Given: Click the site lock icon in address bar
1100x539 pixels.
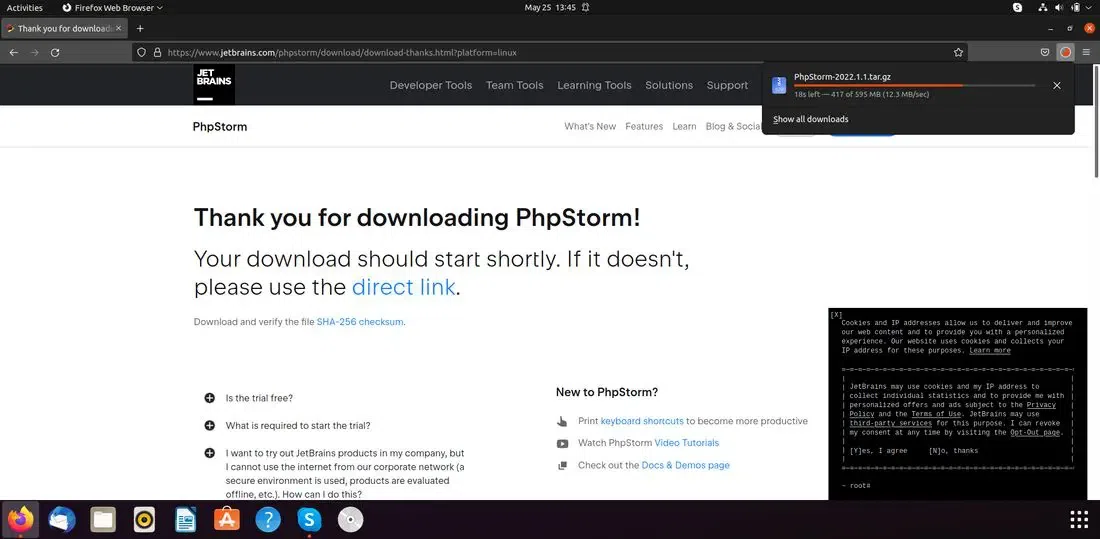Looking at the screenshot, I should point(157,53).
